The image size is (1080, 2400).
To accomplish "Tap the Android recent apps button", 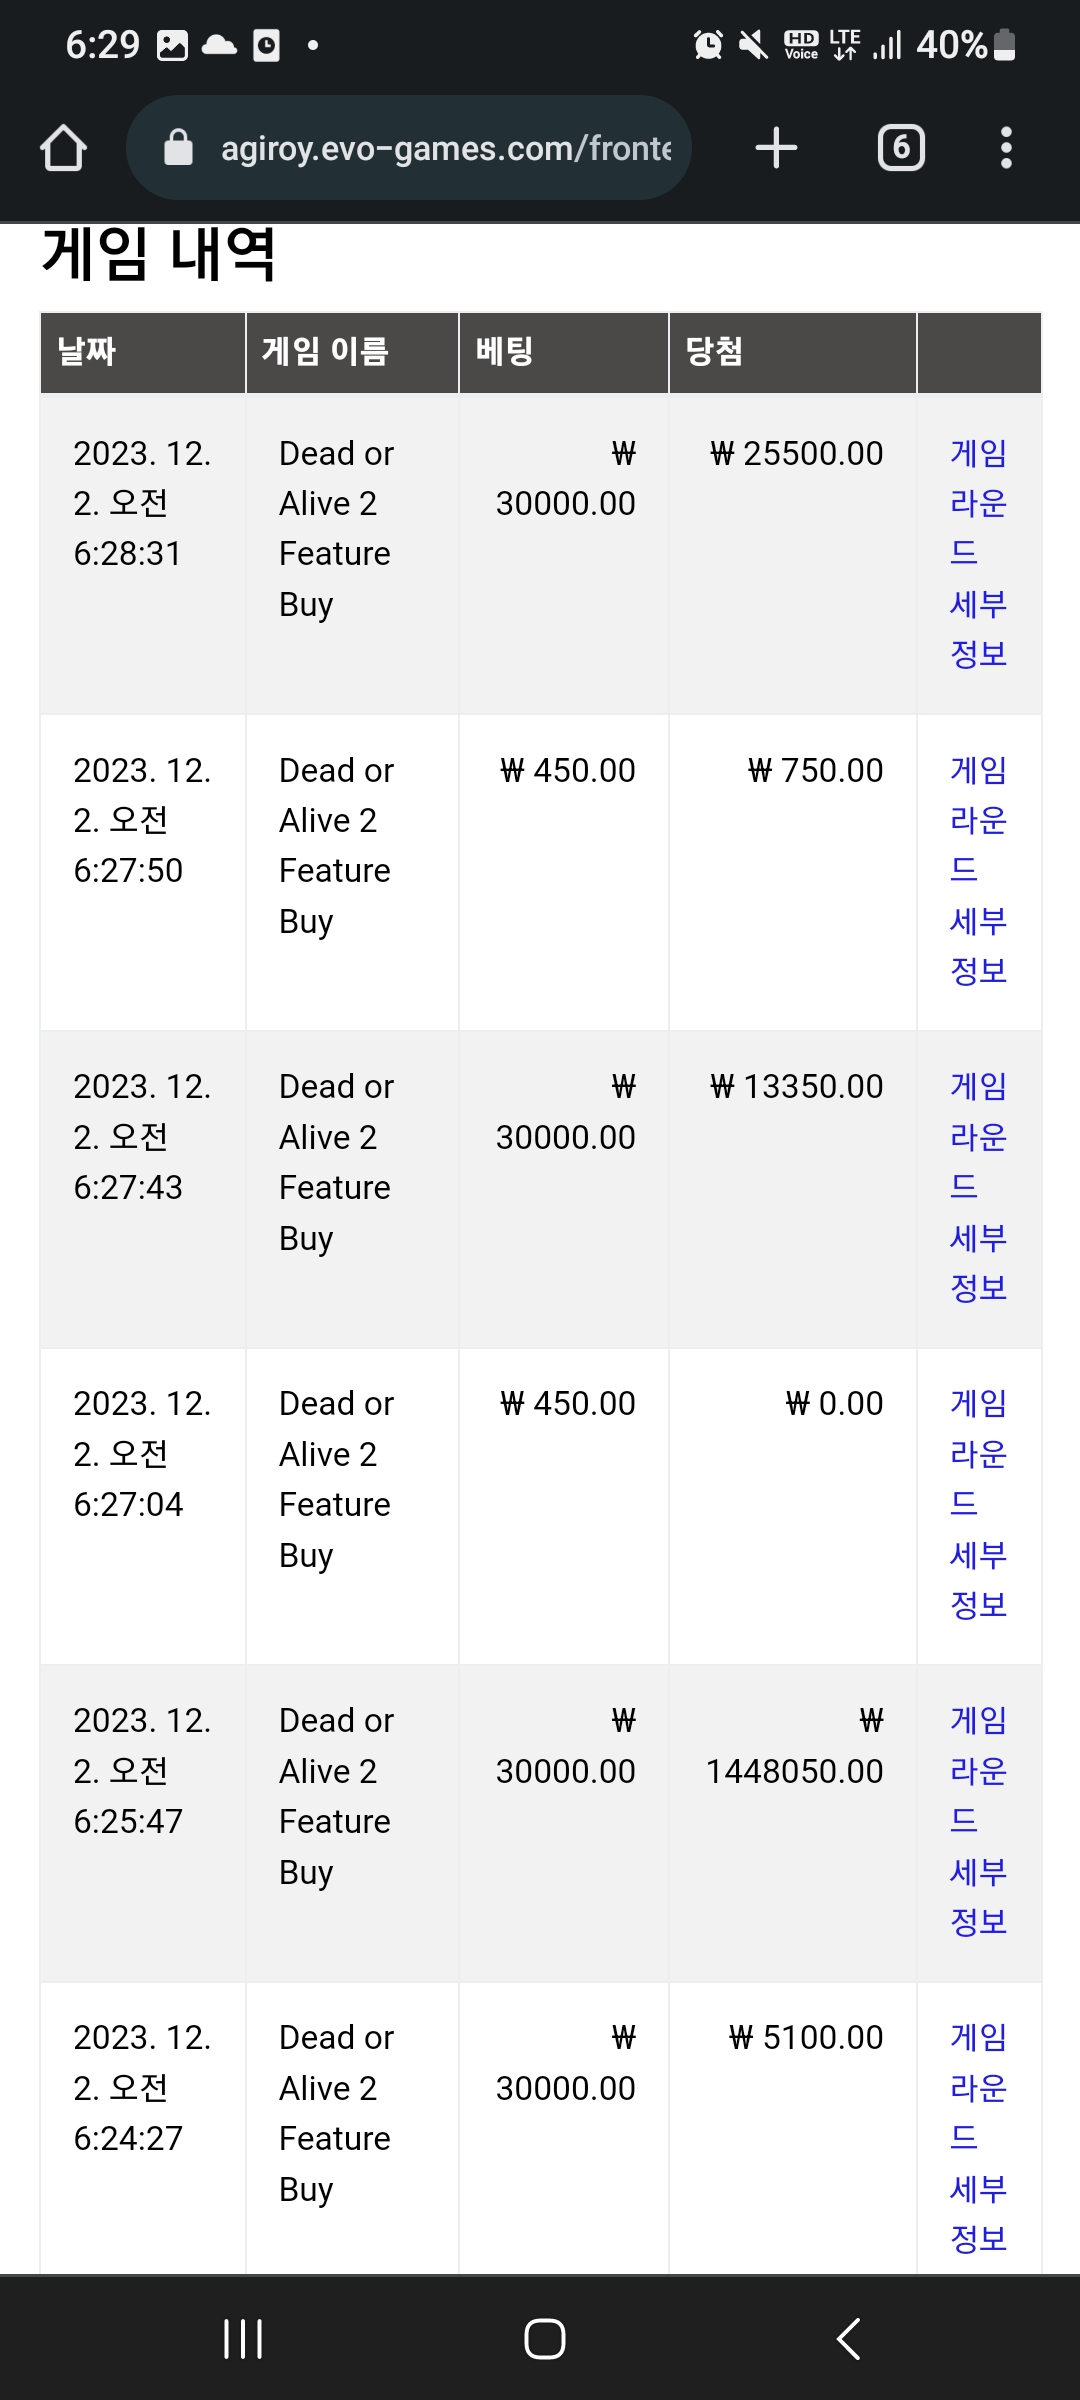I will coord(243,2339).
